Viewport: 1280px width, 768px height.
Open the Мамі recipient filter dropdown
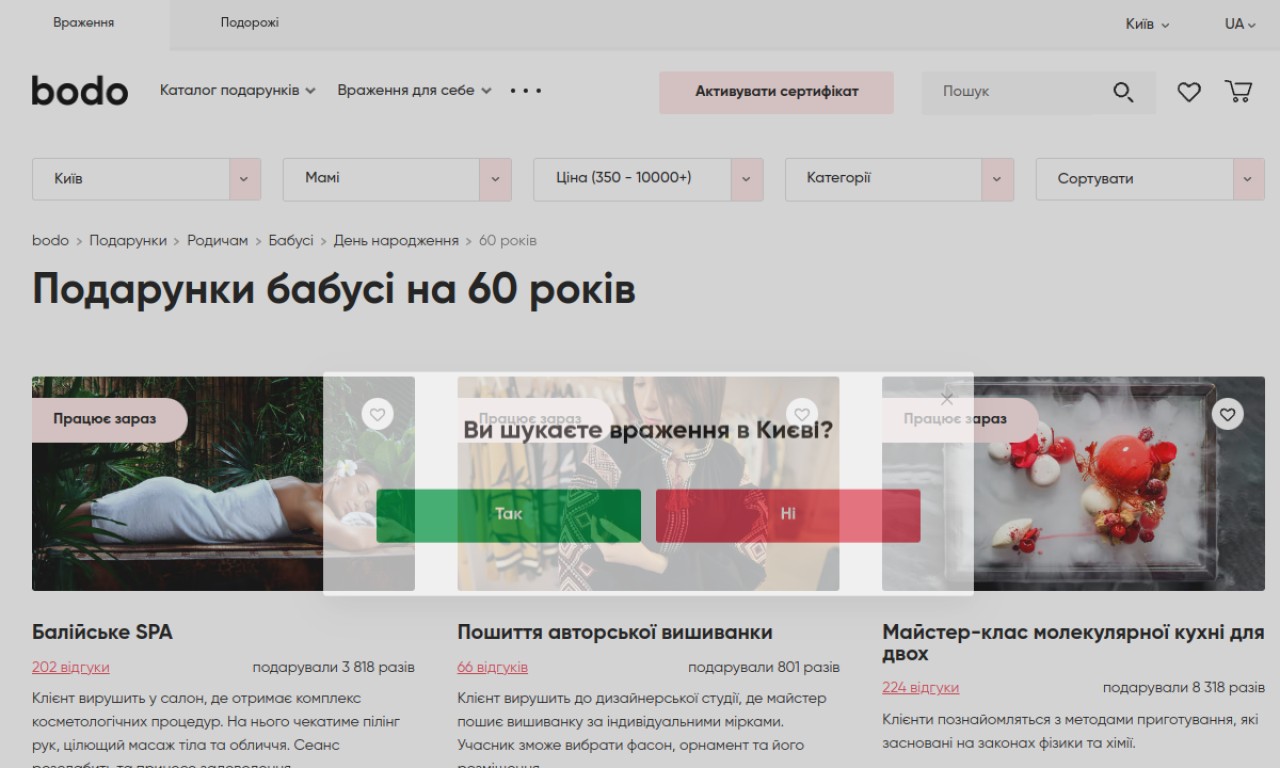tap(397, 179)
